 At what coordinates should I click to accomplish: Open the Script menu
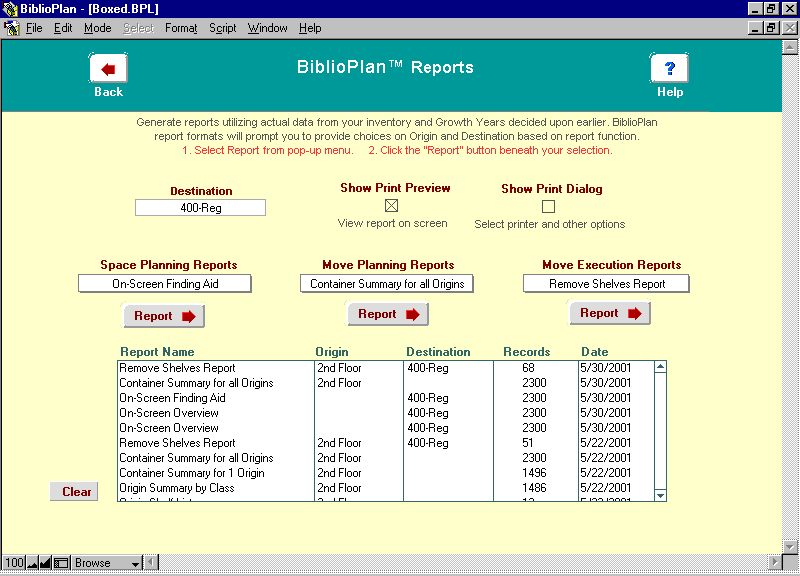pyautogui.click(x=222, y=28)
